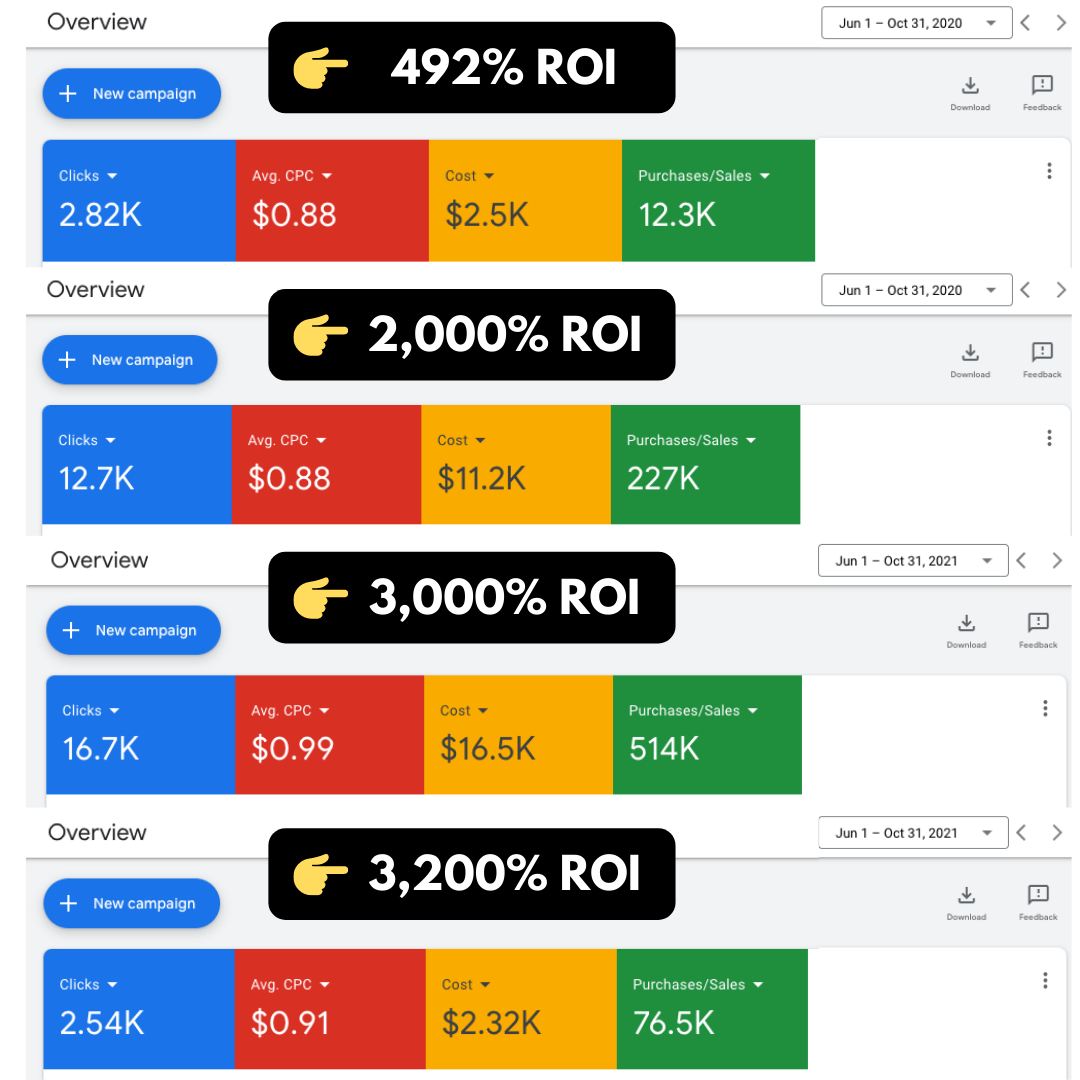Open three-dot menu beside the 12.3K Purchases card
The image size is (1080, 1080).
1049,171
